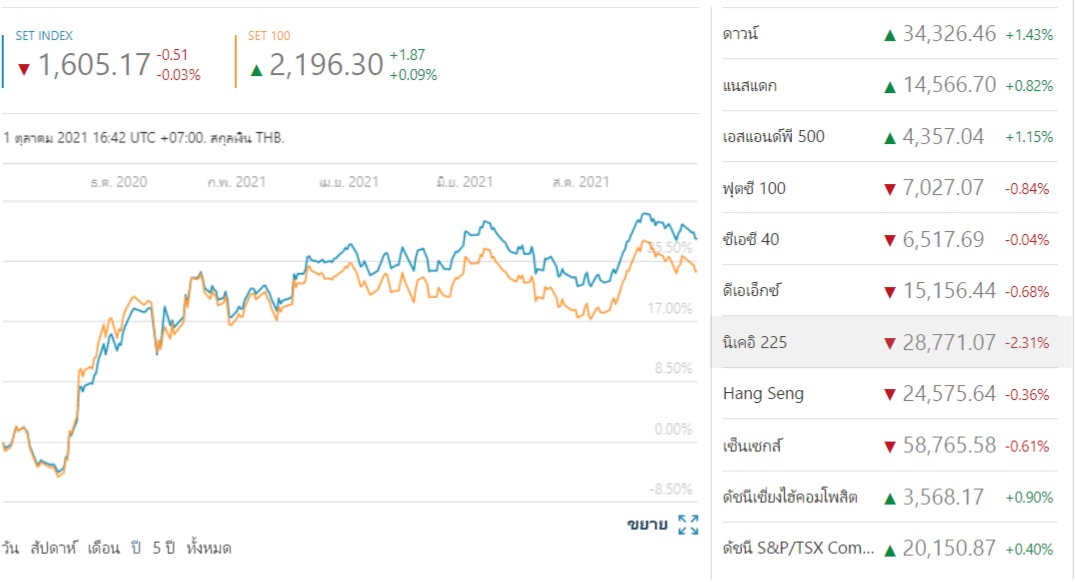Select the เดือน time range

[104, 548]
